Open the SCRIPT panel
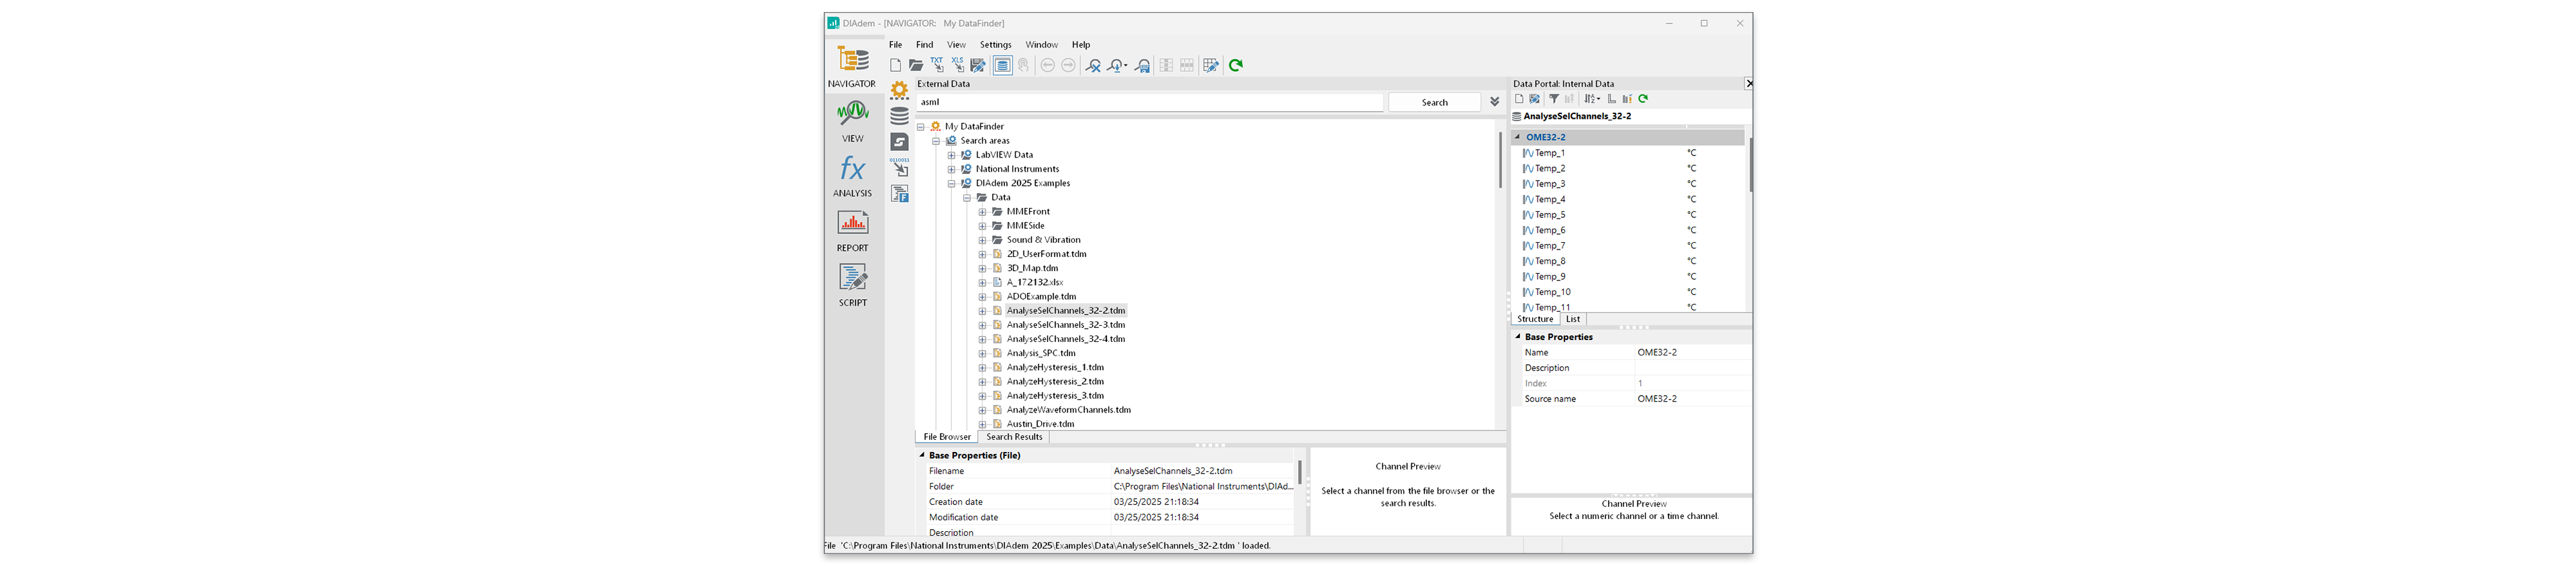This screenshot has width=2576, height=566. click(x=852, y=286)
